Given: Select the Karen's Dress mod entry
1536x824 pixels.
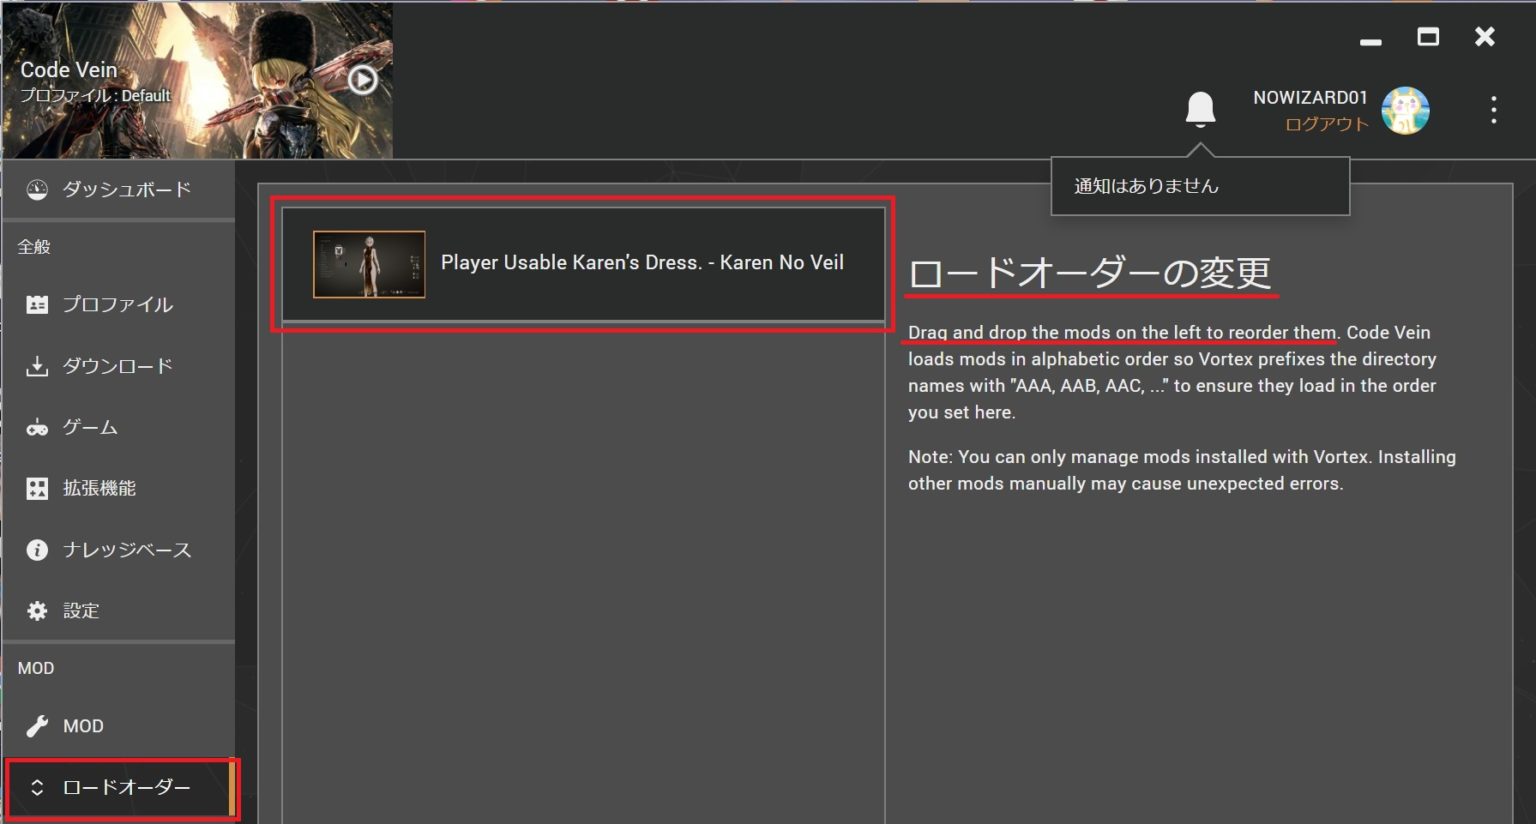Looking at the screenshot, I should click(x=641, y=263).
